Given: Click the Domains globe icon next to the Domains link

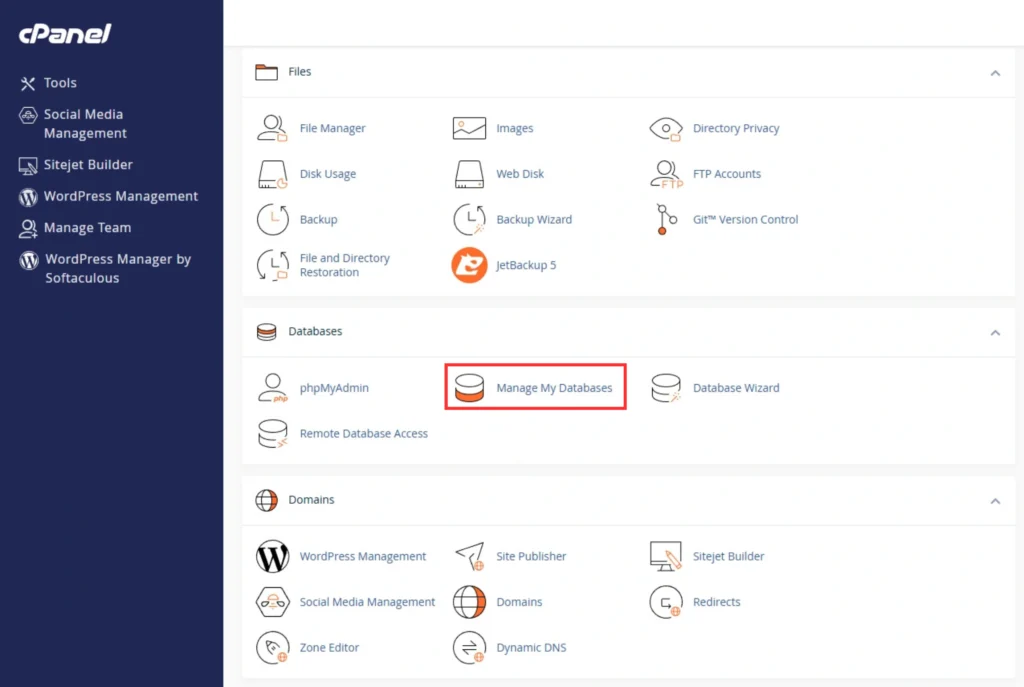Looking at the screenshot, I should click(x=469, y=602).
